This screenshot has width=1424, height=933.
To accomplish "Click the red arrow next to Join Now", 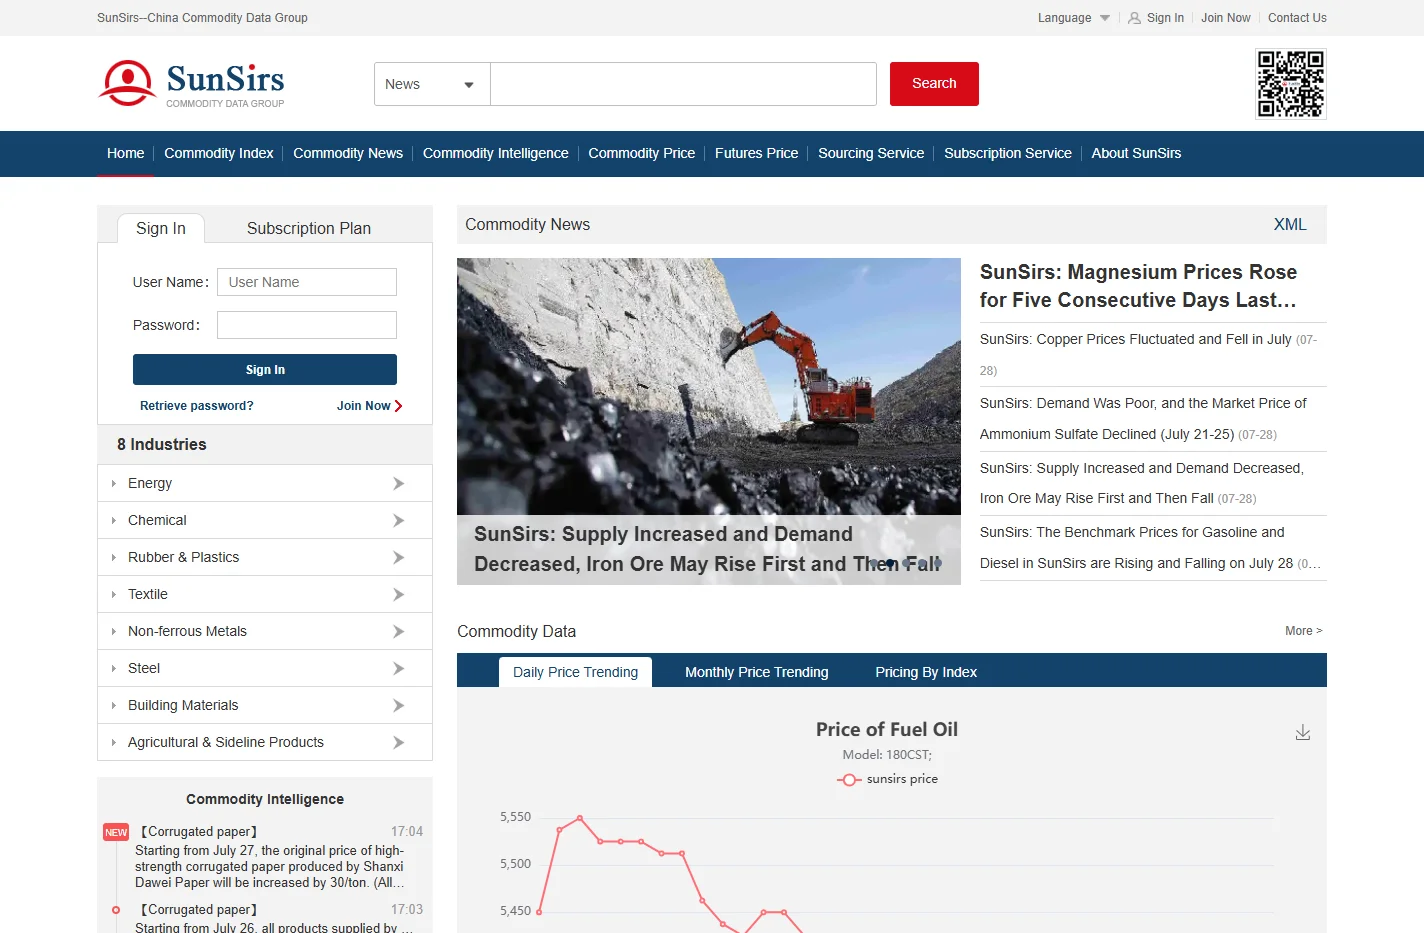I will (398, 406).
